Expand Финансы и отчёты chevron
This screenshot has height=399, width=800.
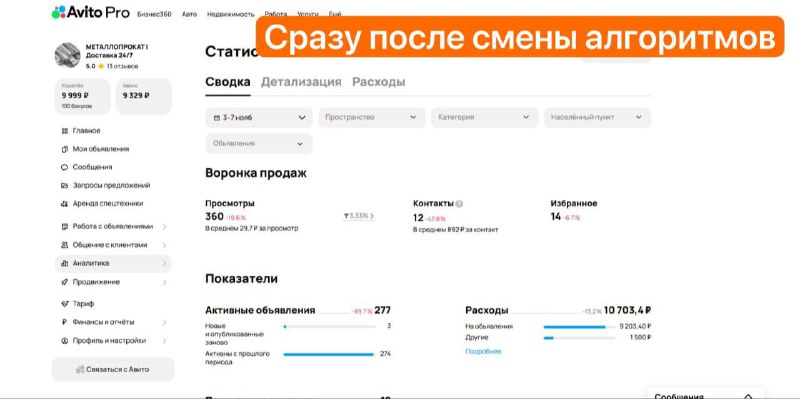coord(164,322)
